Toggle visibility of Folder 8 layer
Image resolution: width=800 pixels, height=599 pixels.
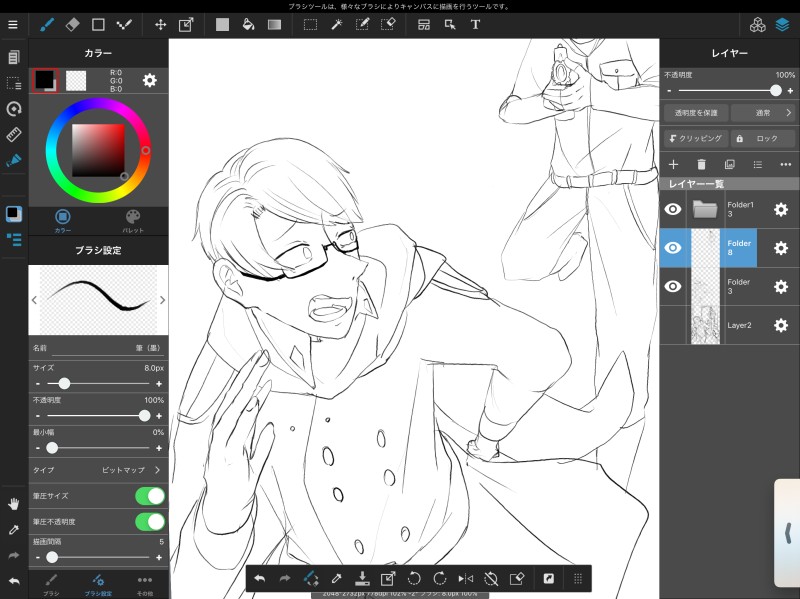(673, 248)
